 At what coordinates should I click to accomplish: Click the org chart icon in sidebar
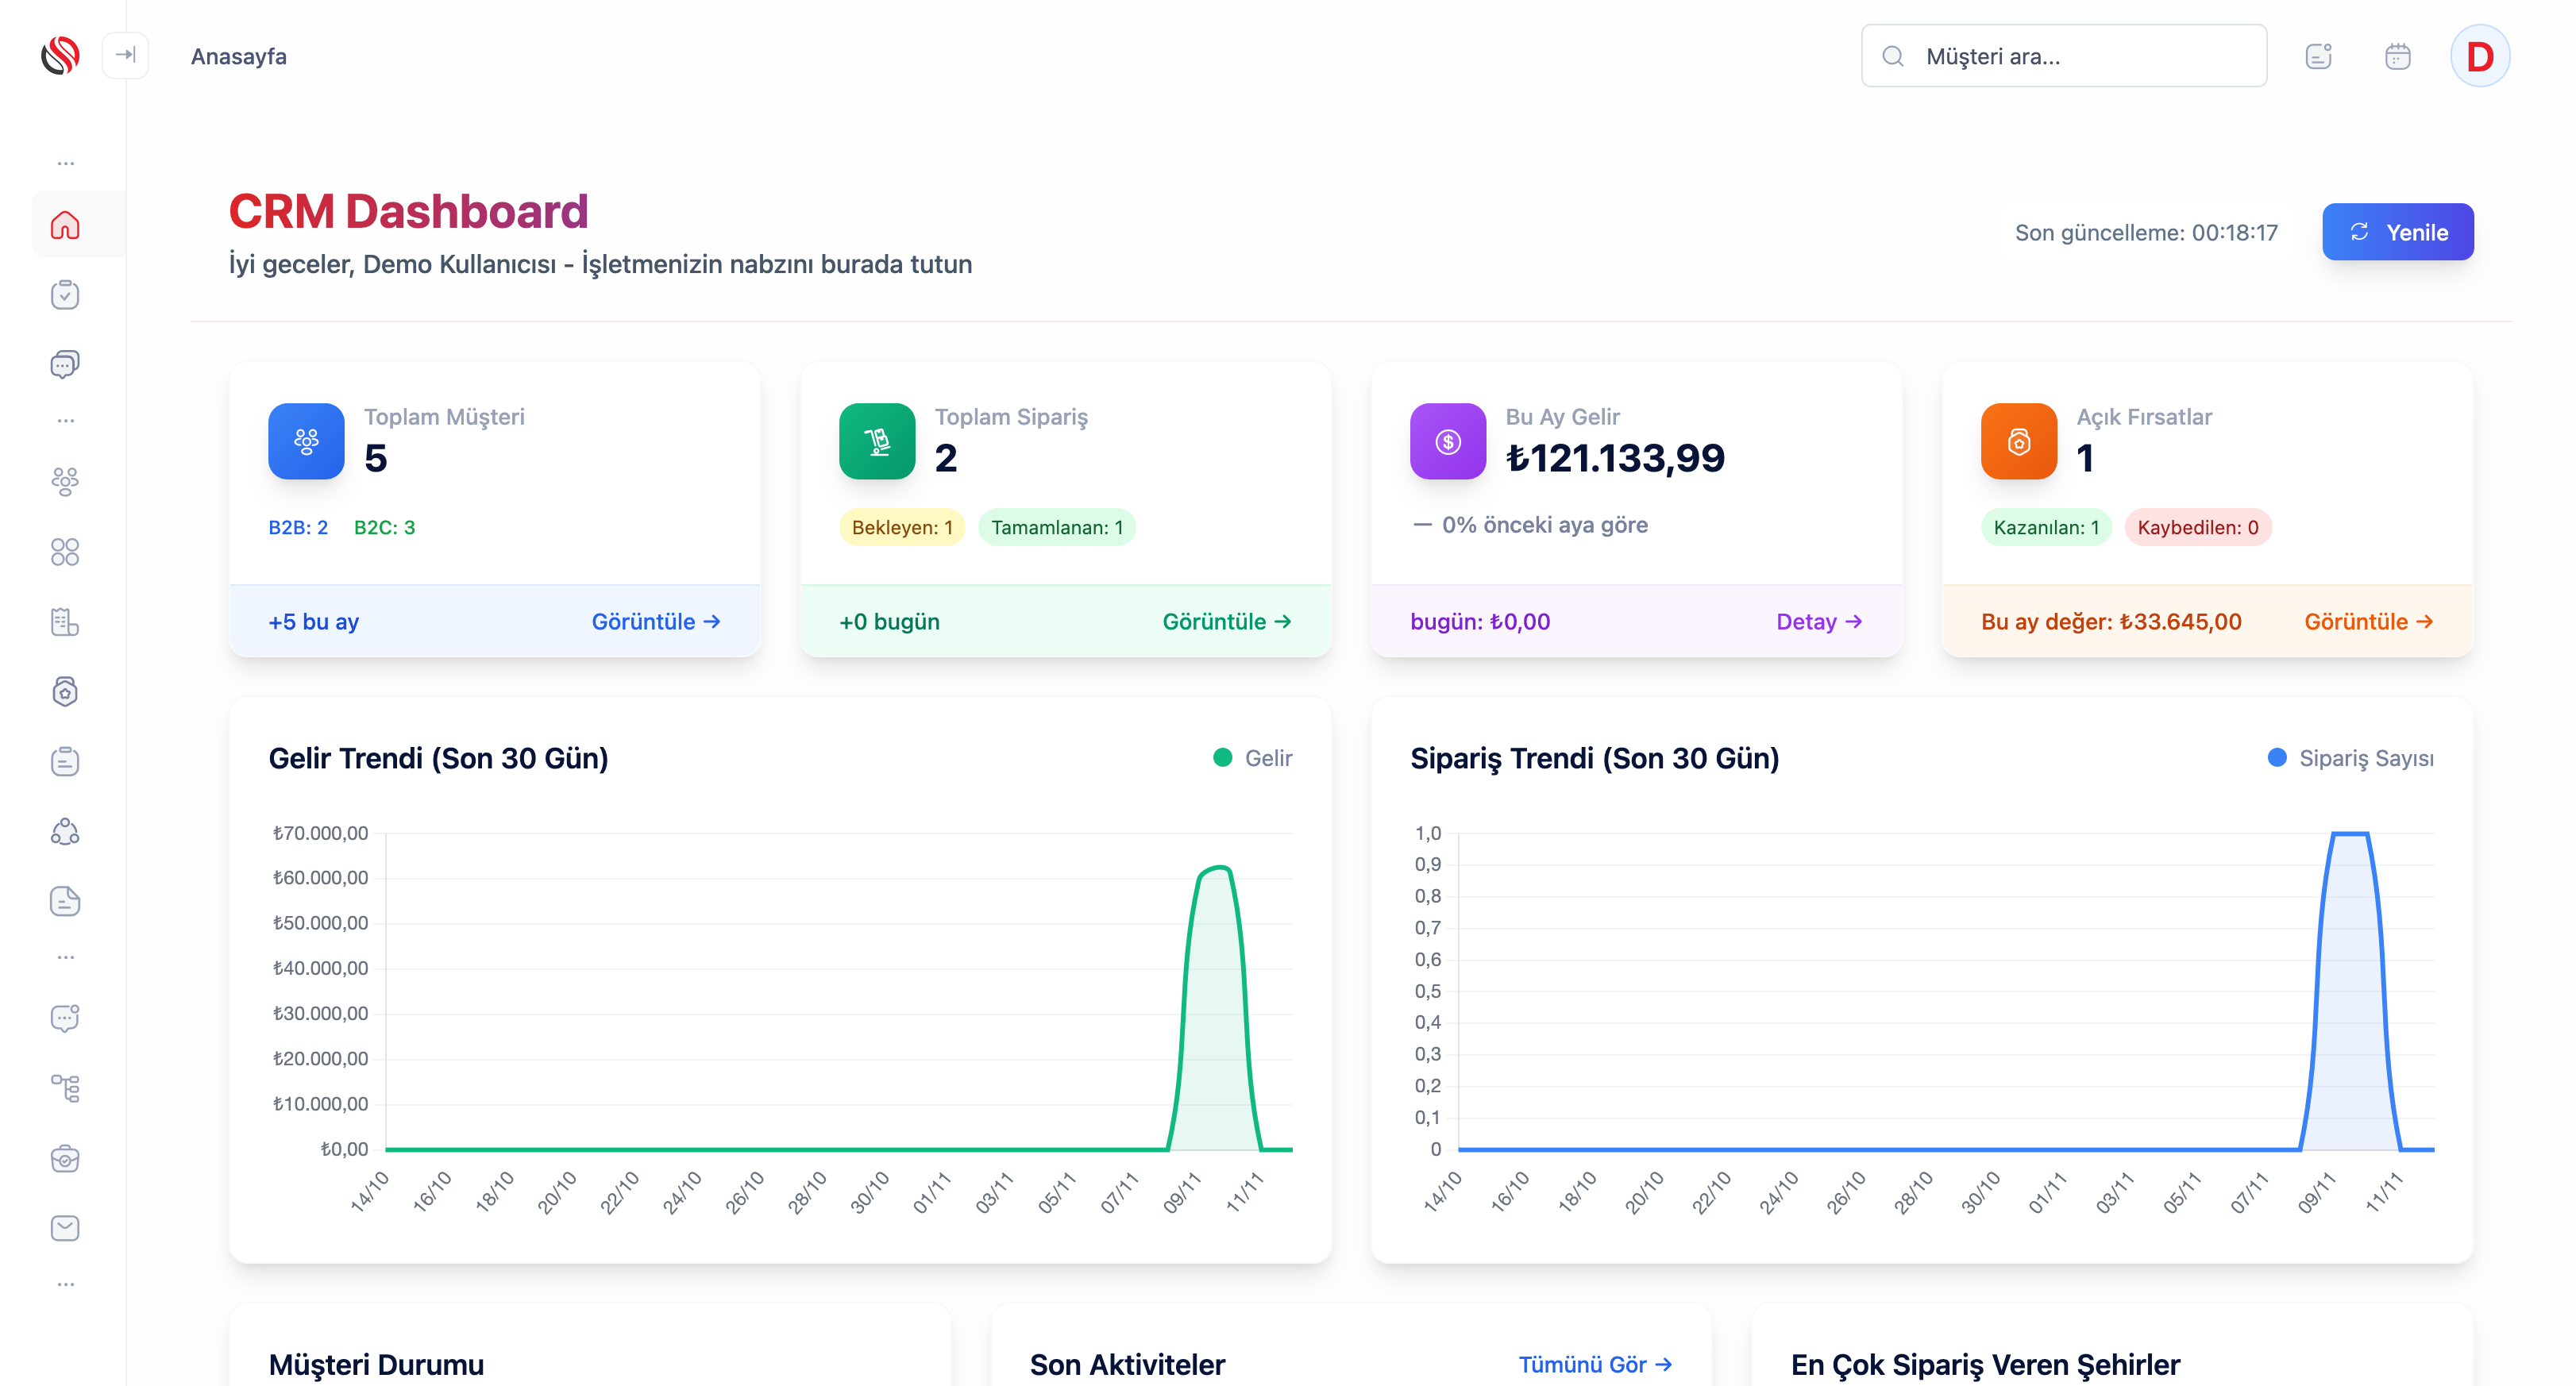64,1088
